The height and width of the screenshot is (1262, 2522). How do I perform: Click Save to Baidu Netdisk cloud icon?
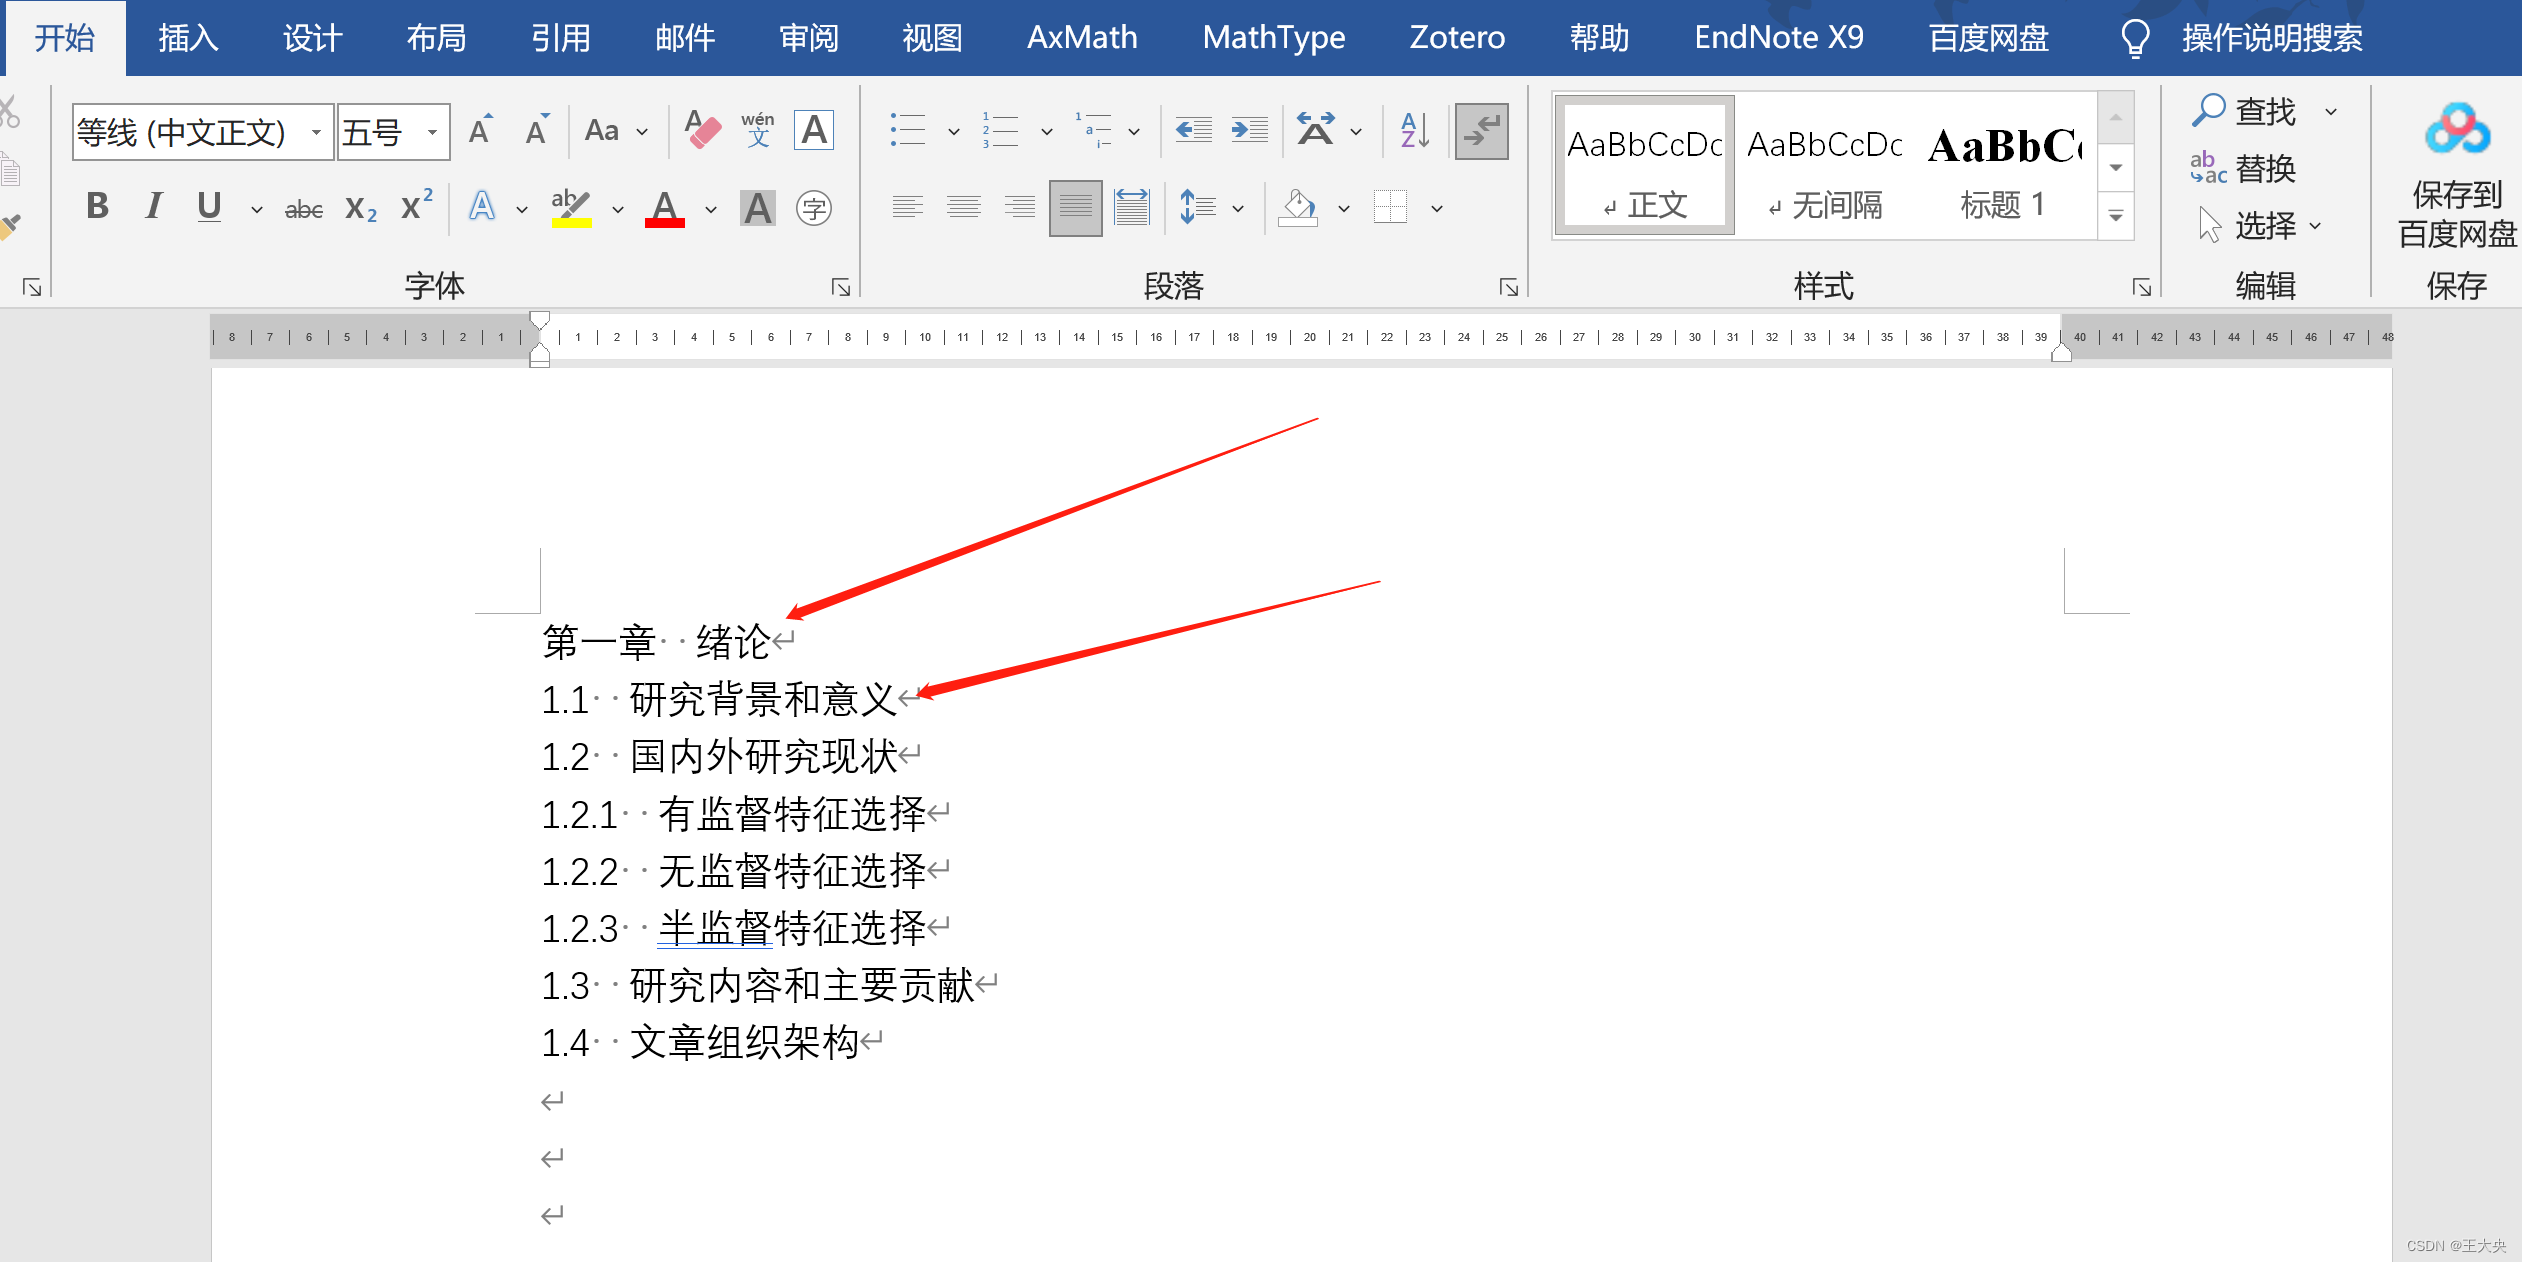pyautogui.click(x=2456, y=130)
